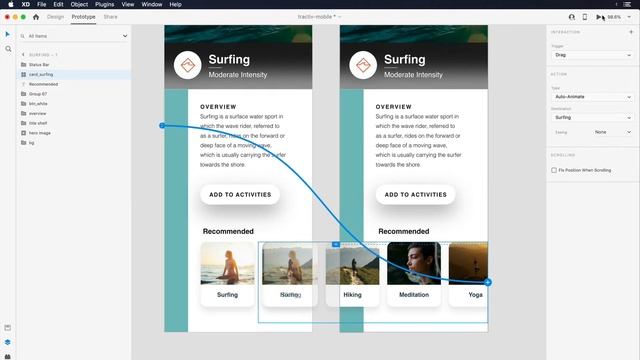Screen dimensions: 640x360
Task: Select the Recommended text layer
Action: [x=73, y=84]
